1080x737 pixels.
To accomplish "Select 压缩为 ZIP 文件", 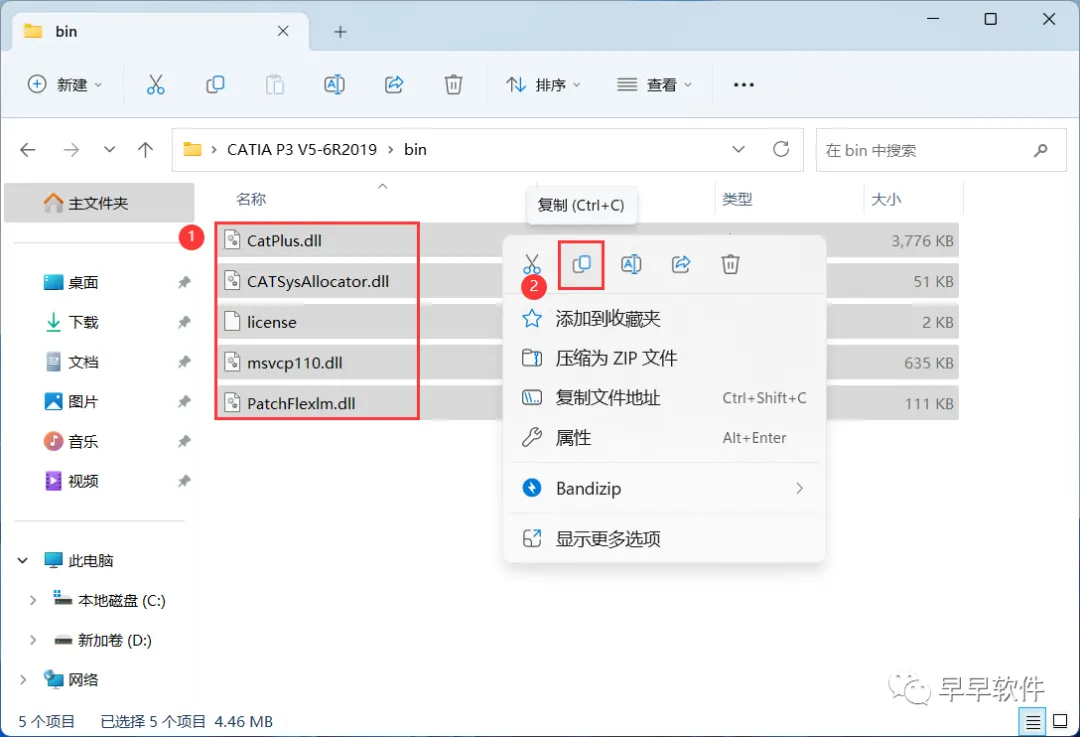I will (664, 358).
